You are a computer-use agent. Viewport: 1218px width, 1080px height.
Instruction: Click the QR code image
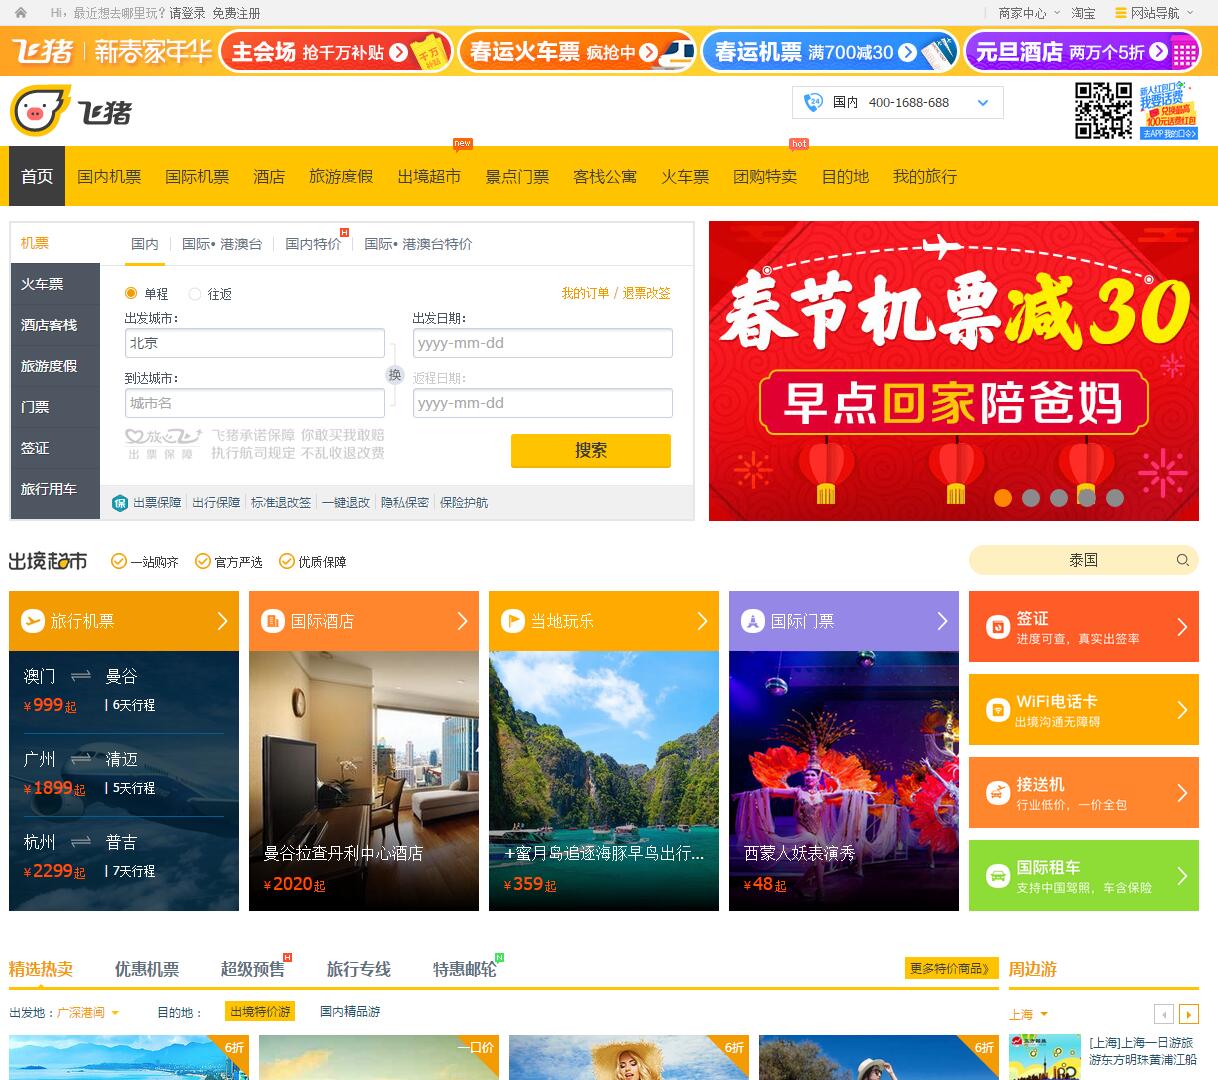(1104, 110)
